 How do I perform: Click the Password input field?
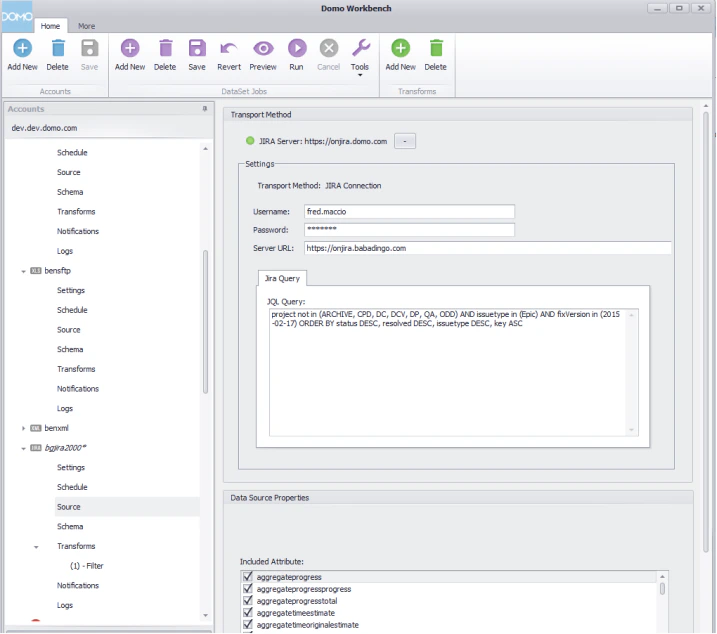(x=409, y=230)
